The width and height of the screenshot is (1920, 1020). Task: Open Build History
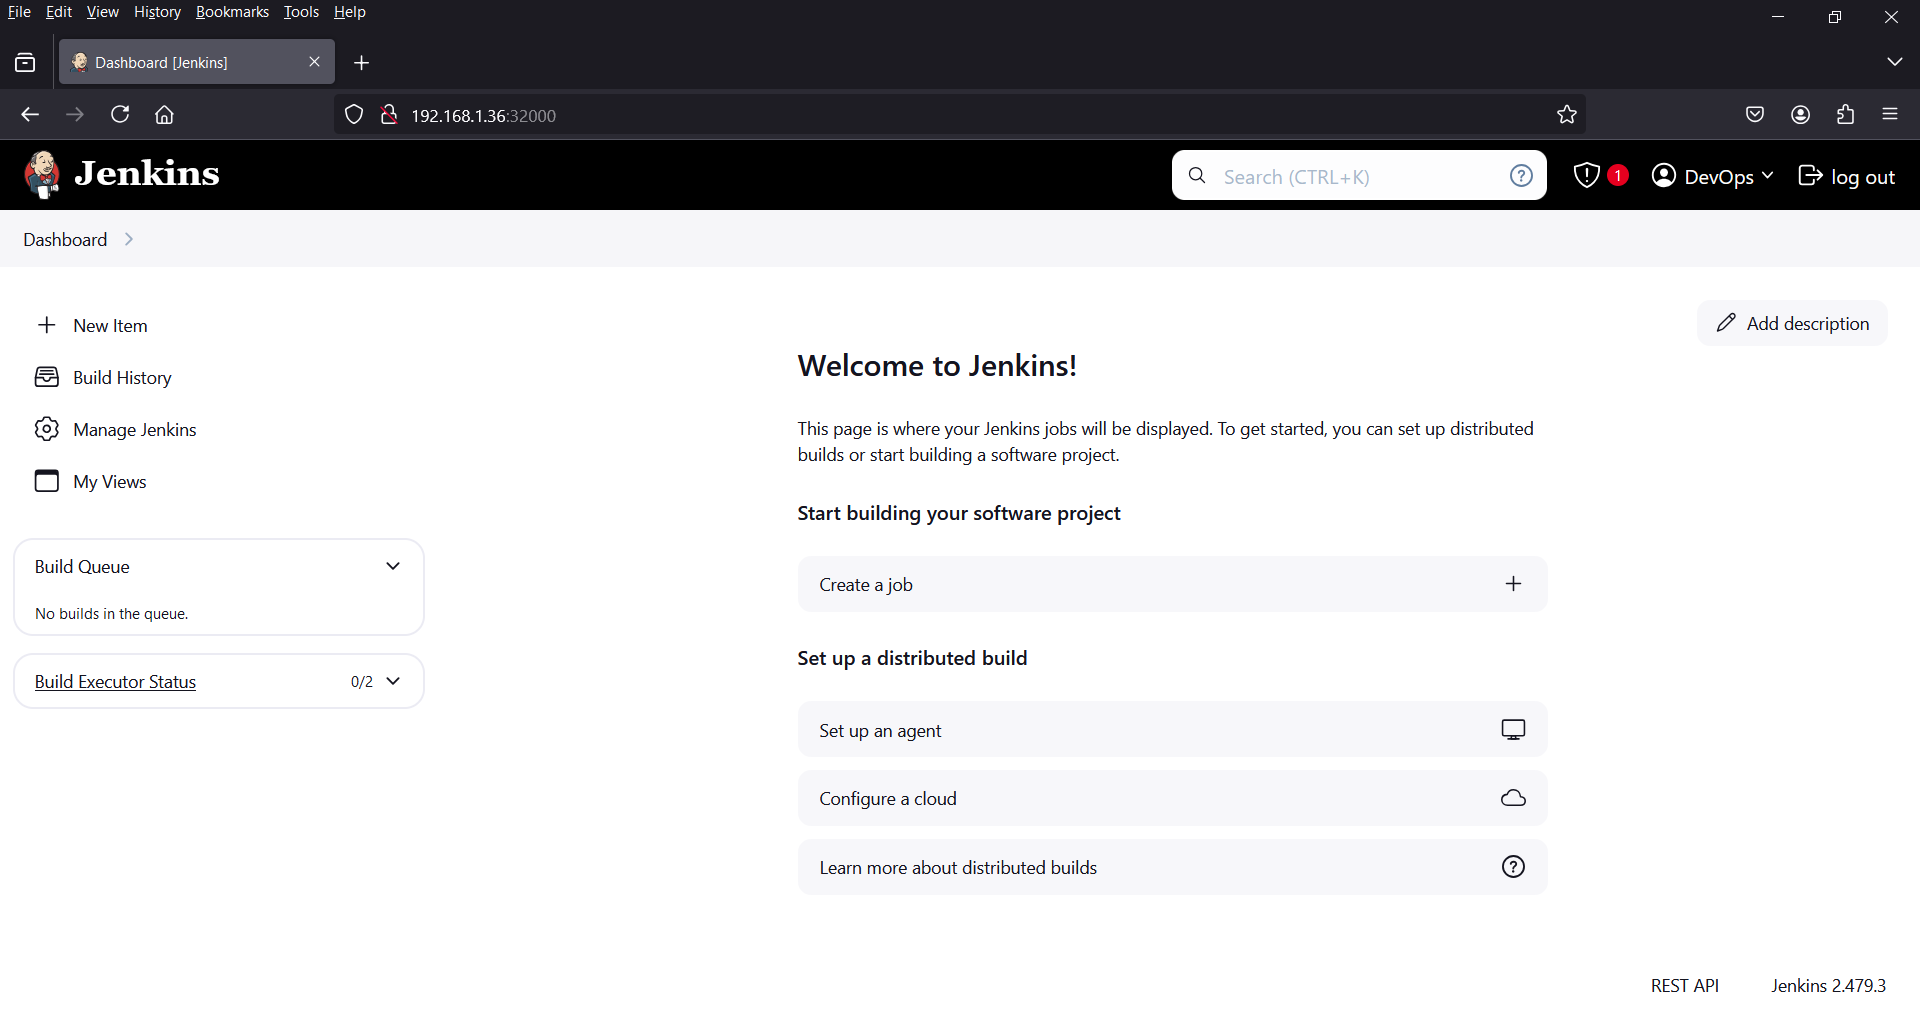point(122,377)
